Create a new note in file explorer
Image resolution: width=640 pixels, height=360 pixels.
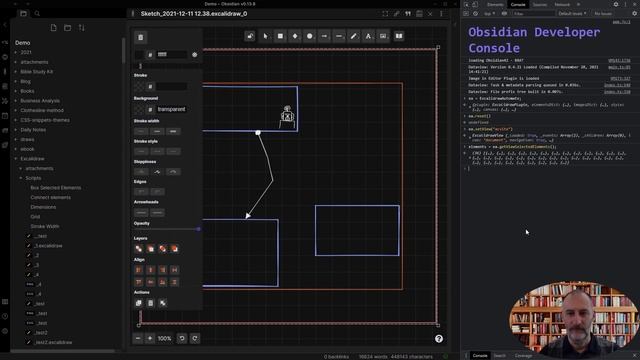(53, 28)
